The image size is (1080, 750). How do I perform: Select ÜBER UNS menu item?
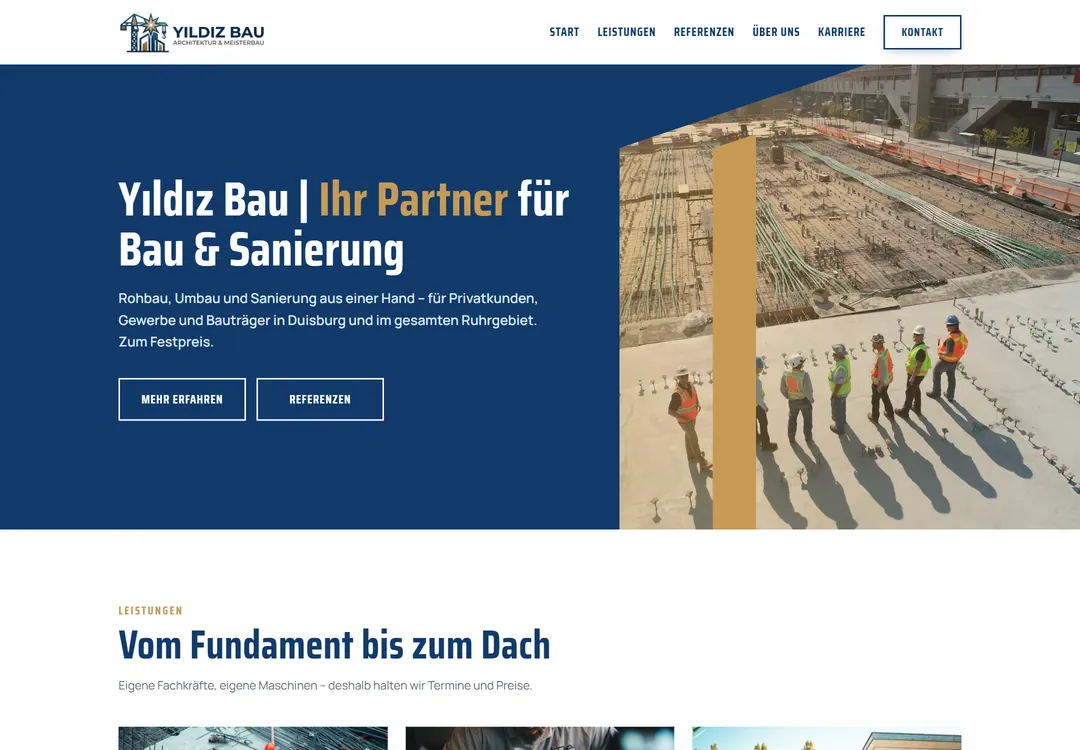pyautogui.click(x=776, y=32)
